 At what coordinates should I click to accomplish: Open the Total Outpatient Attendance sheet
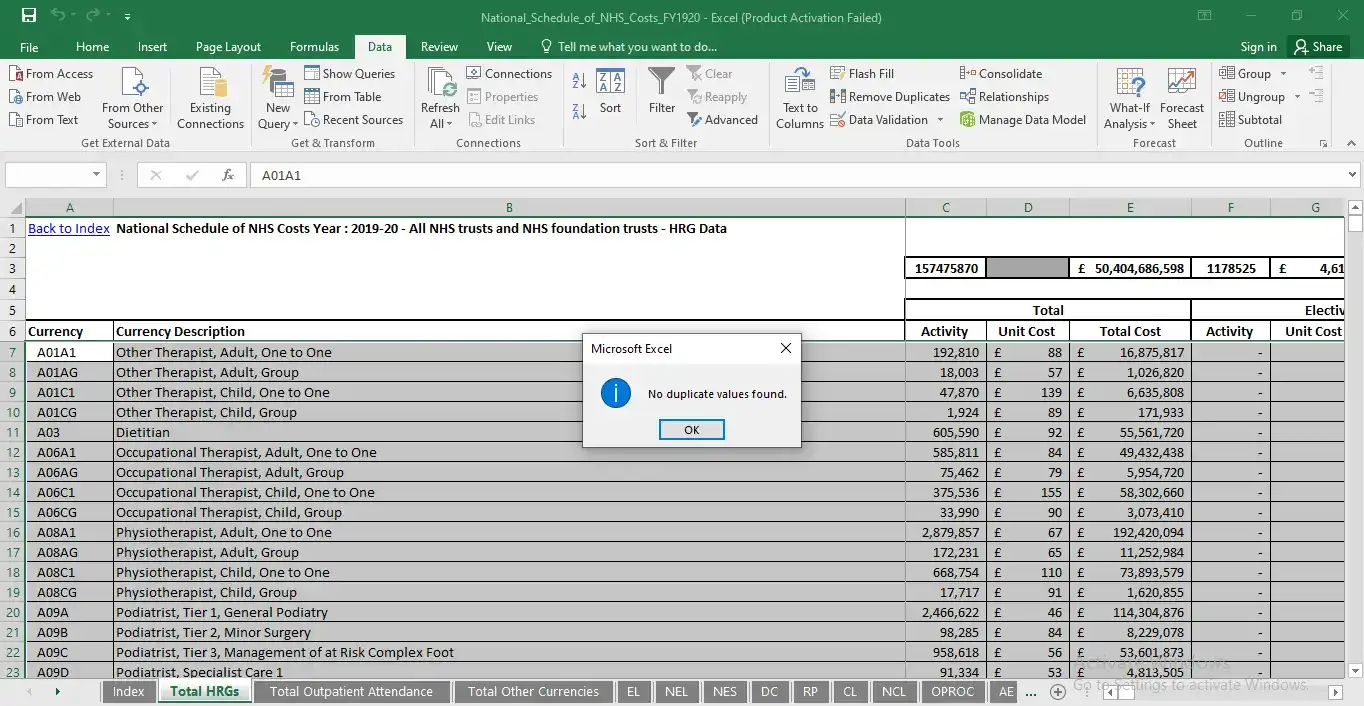pos(351,692)
